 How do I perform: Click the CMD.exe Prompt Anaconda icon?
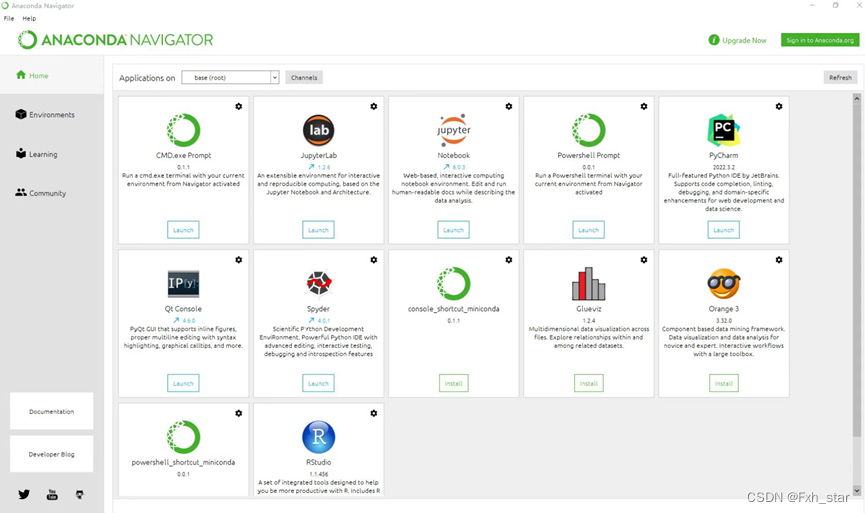(183, 130)
